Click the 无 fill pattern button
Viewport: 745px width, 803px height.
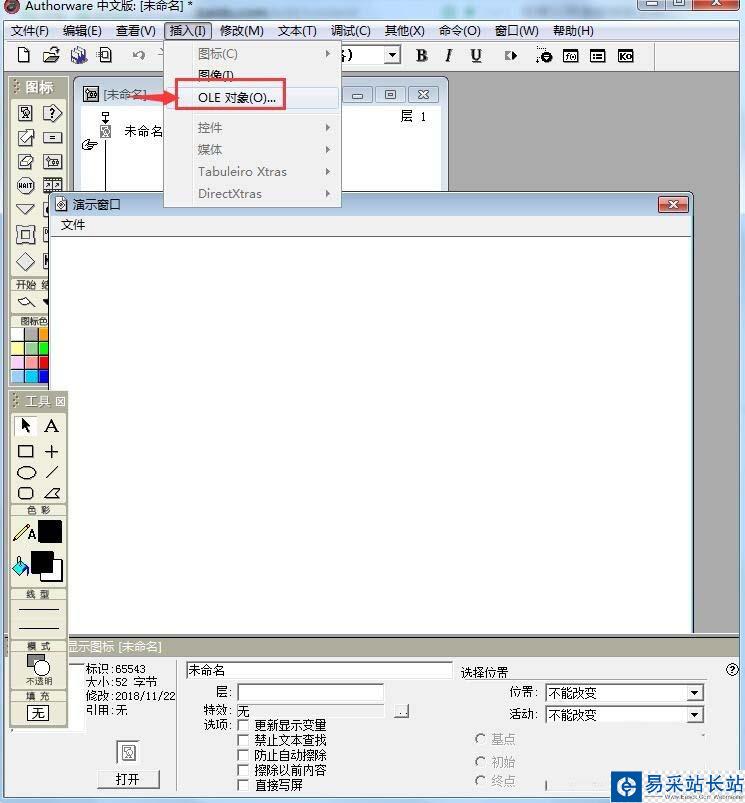[38, 713]
